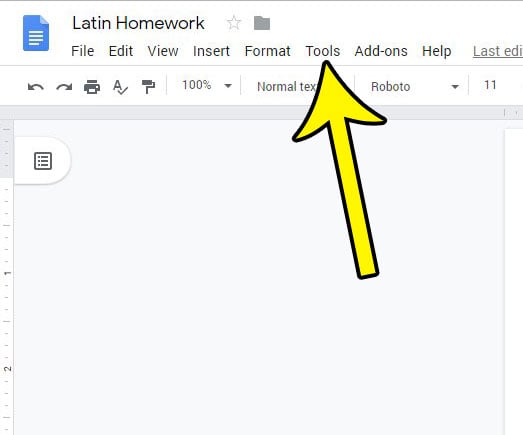Open the Insert menu
Screen dimensions: 523x435
(211, 51)
